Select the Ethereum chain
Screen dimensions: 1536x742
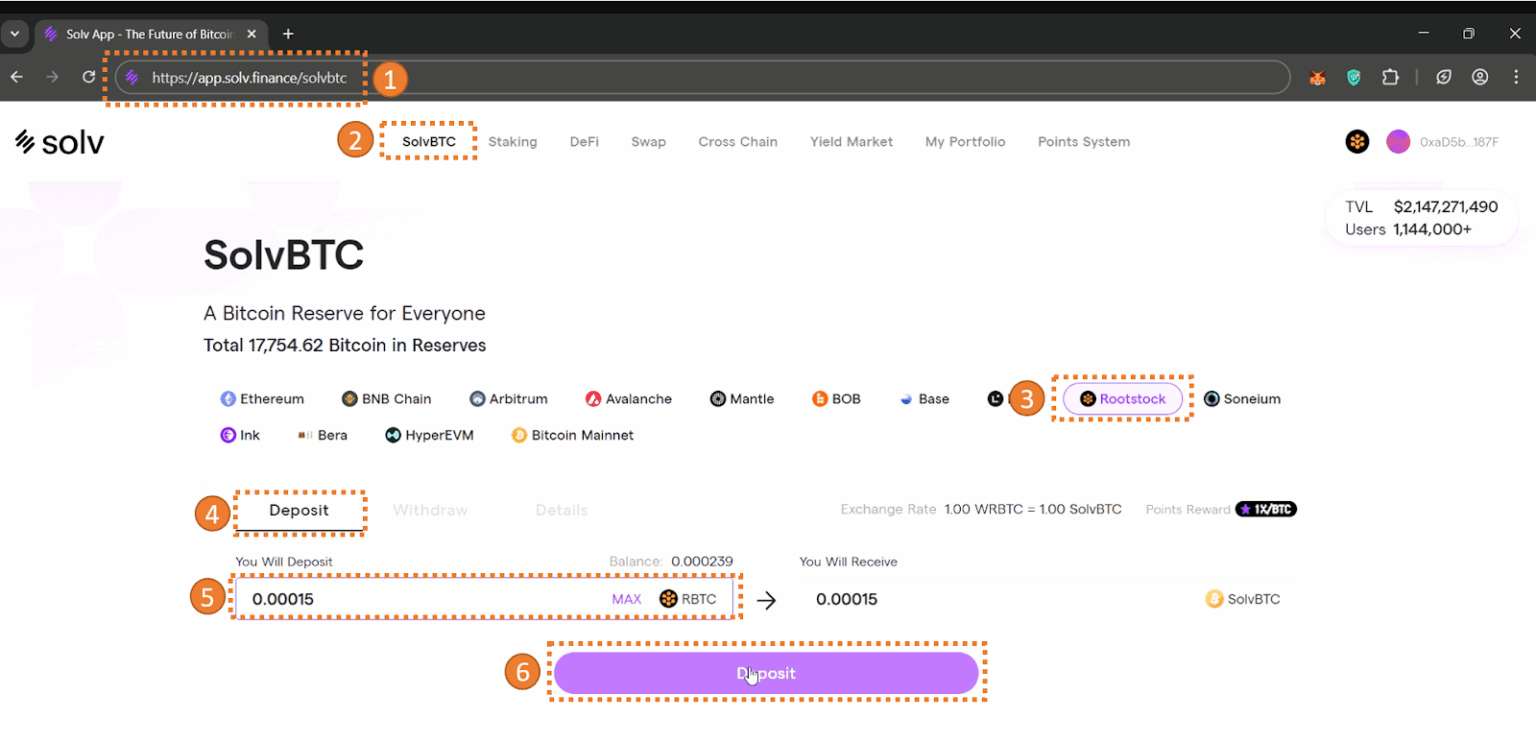point(262,399)
